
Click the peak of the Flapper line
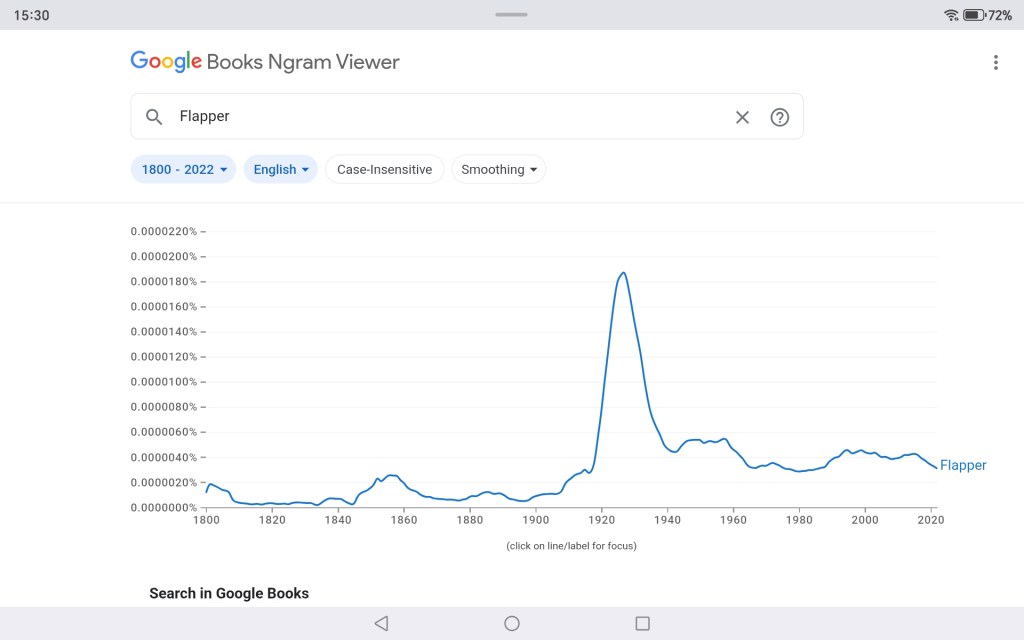(624, 272)
